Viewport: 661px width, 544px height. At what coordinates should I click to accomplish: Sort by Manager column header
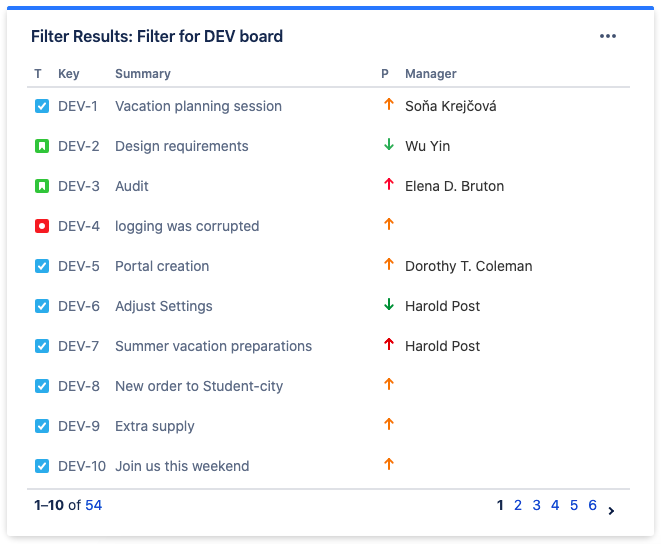430,74
